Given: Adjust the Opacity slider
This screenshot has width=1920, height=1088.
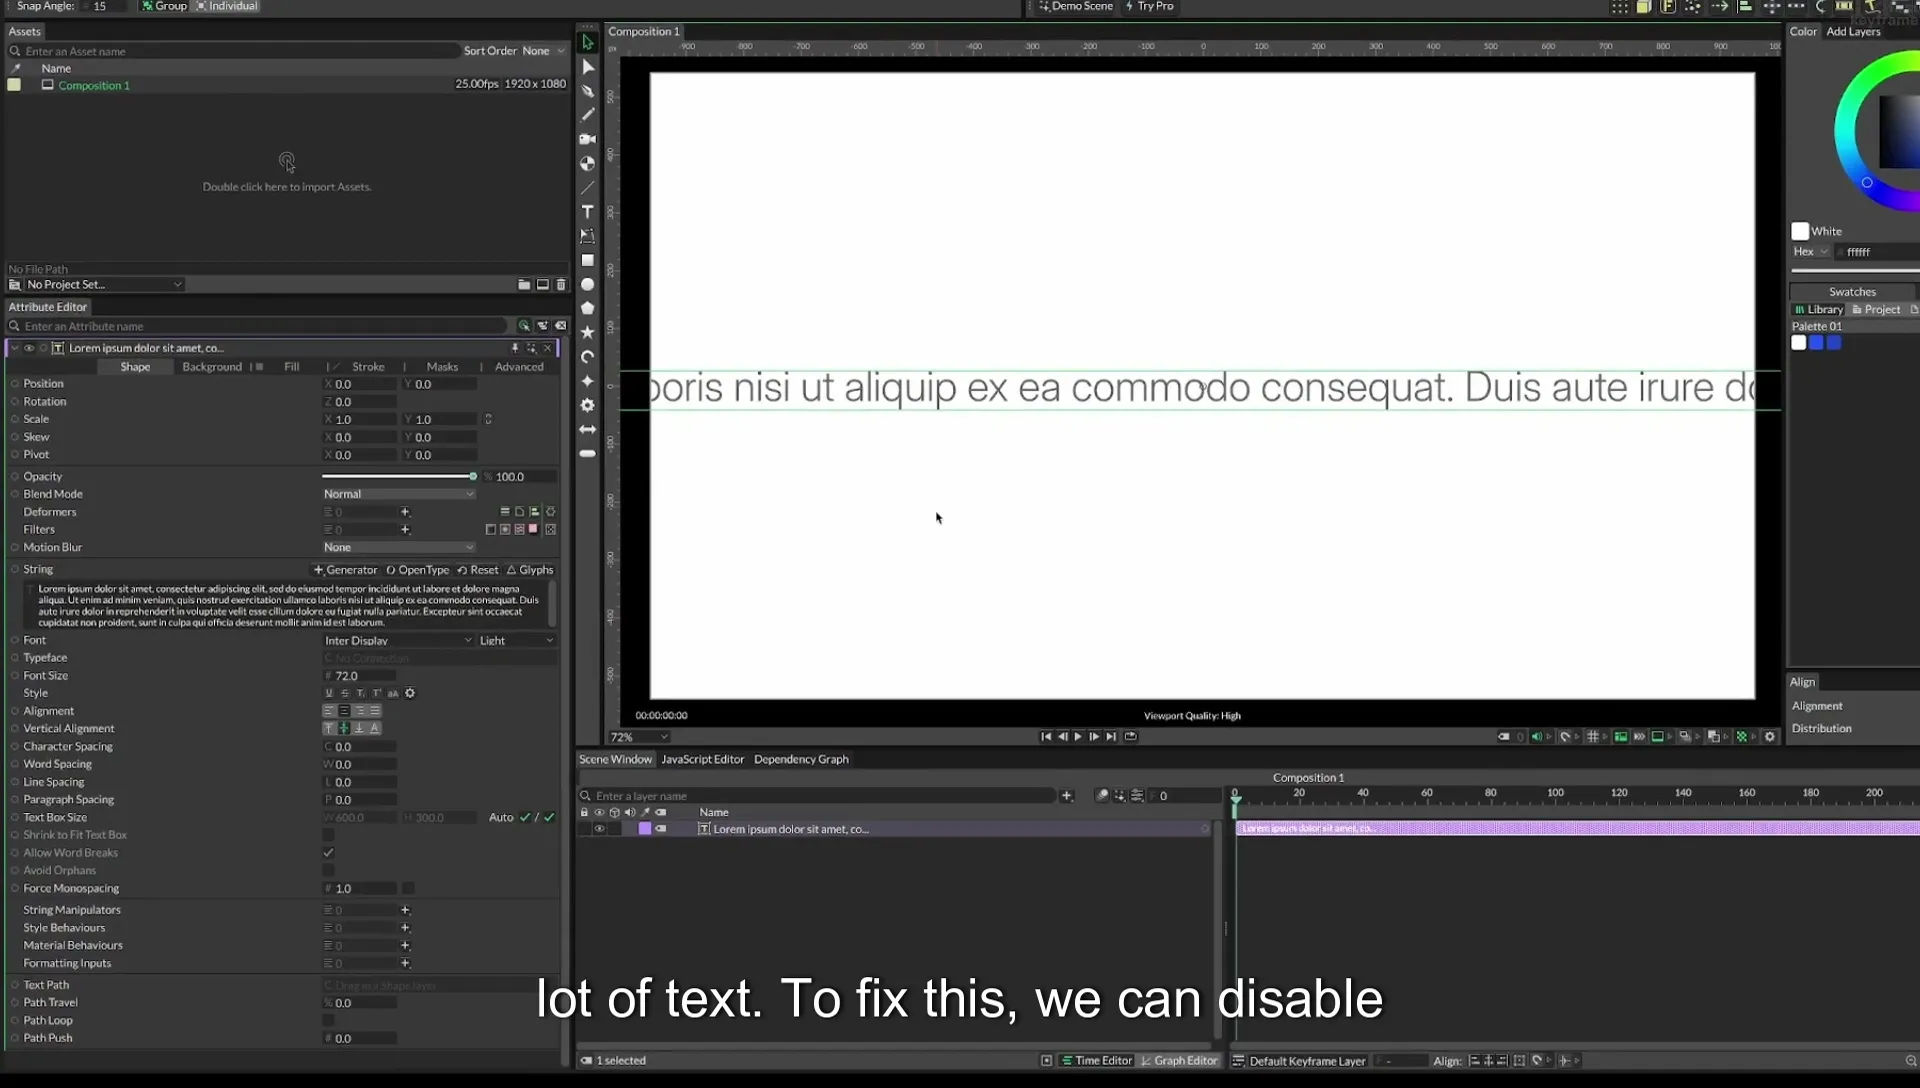Looking at the screenshot, I should pyautogui.click(x=398, y=477).
